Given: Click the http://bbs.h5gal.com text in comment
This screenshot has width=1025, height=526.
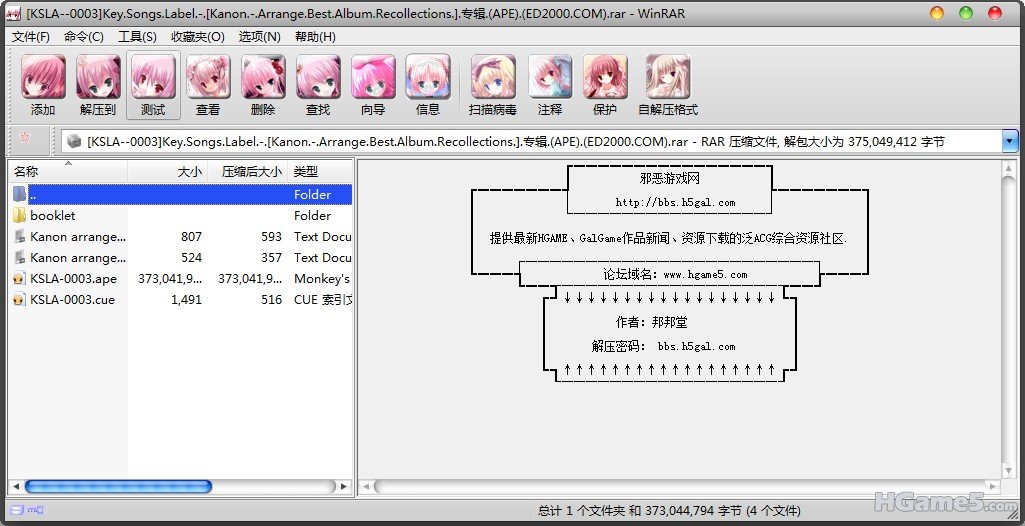Looking at the screenshot, I should pyautogui.click(x=675, y=203).
